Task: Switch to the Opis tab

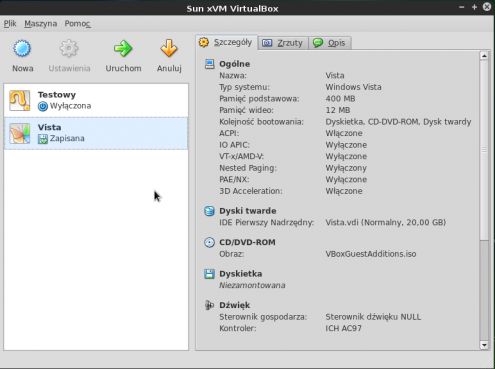Action: point(330,43)
